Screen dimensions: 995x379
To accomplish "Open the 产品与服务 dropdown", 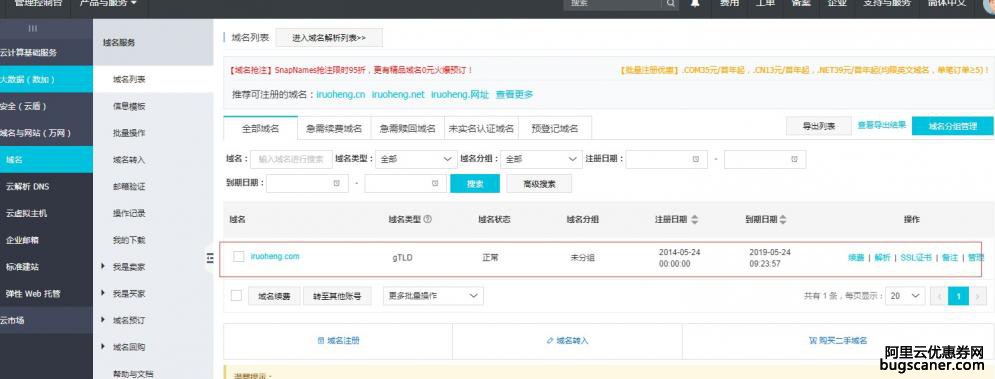I will coord(108,4).
